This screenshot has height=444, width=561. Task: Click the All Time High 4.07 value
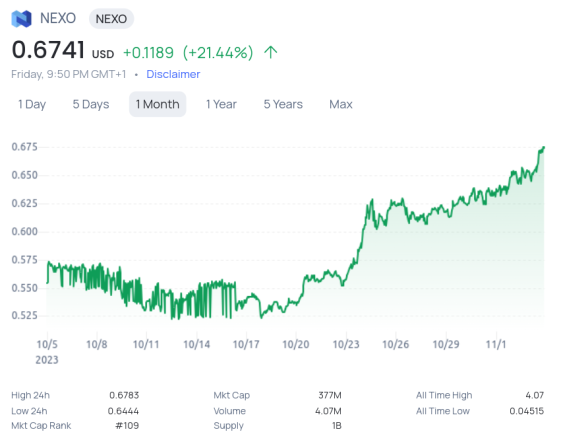click(535, 395)
